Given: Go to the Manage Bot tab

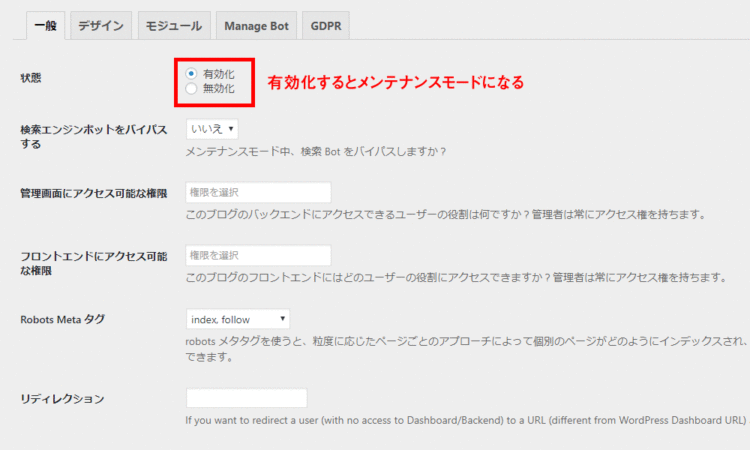Looking at the screenshot, I should (x=255, y=25).
